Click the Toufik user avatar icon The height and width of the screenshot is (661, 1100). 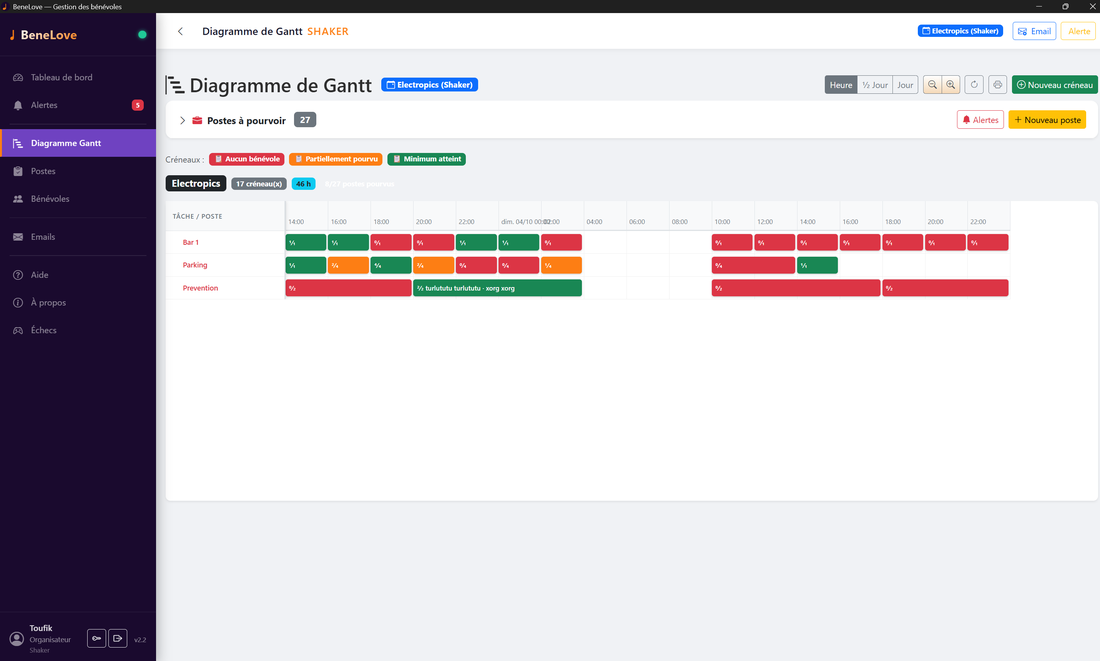point(17,639)
